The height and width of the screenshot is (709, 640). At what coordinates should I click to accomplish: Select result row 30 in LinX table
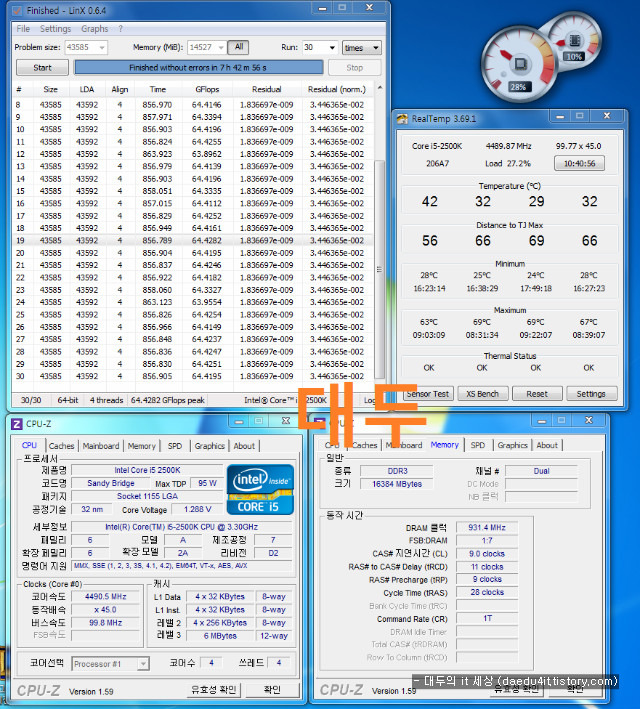tap(194, 376)
